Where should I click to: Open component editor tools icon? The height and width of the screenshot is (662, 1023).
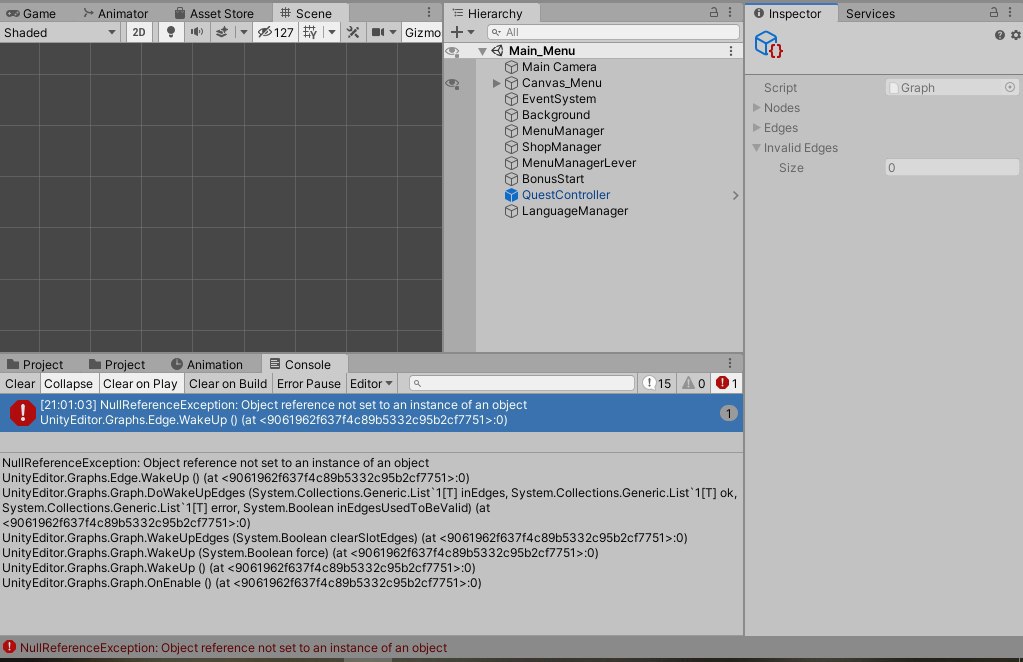(353, 32)
